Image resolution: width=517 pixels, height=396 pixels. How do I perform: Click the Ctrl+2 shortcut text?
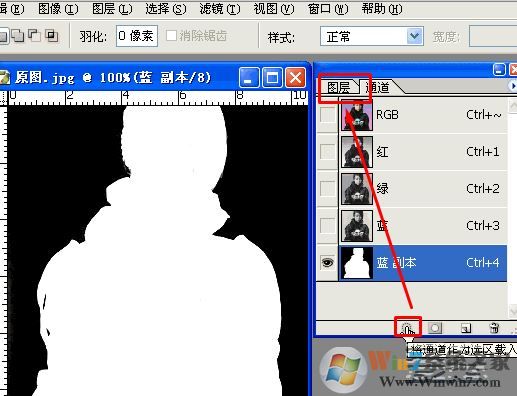[x=483, y=189]
